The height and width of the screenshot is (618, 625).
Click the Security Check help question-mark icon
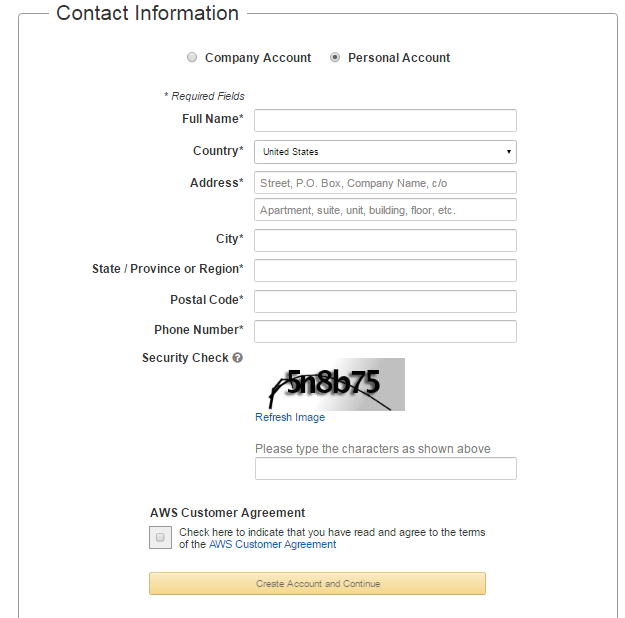(x=238, y=358)
